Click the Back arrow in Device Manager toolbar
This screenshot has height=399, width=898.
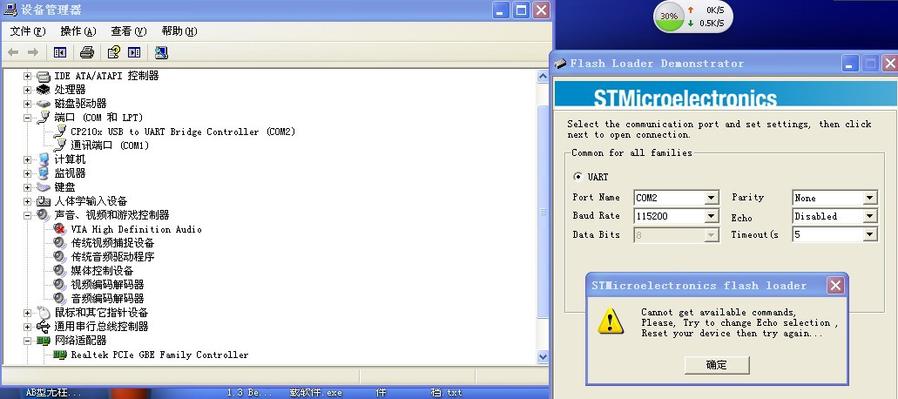[13, 53]
